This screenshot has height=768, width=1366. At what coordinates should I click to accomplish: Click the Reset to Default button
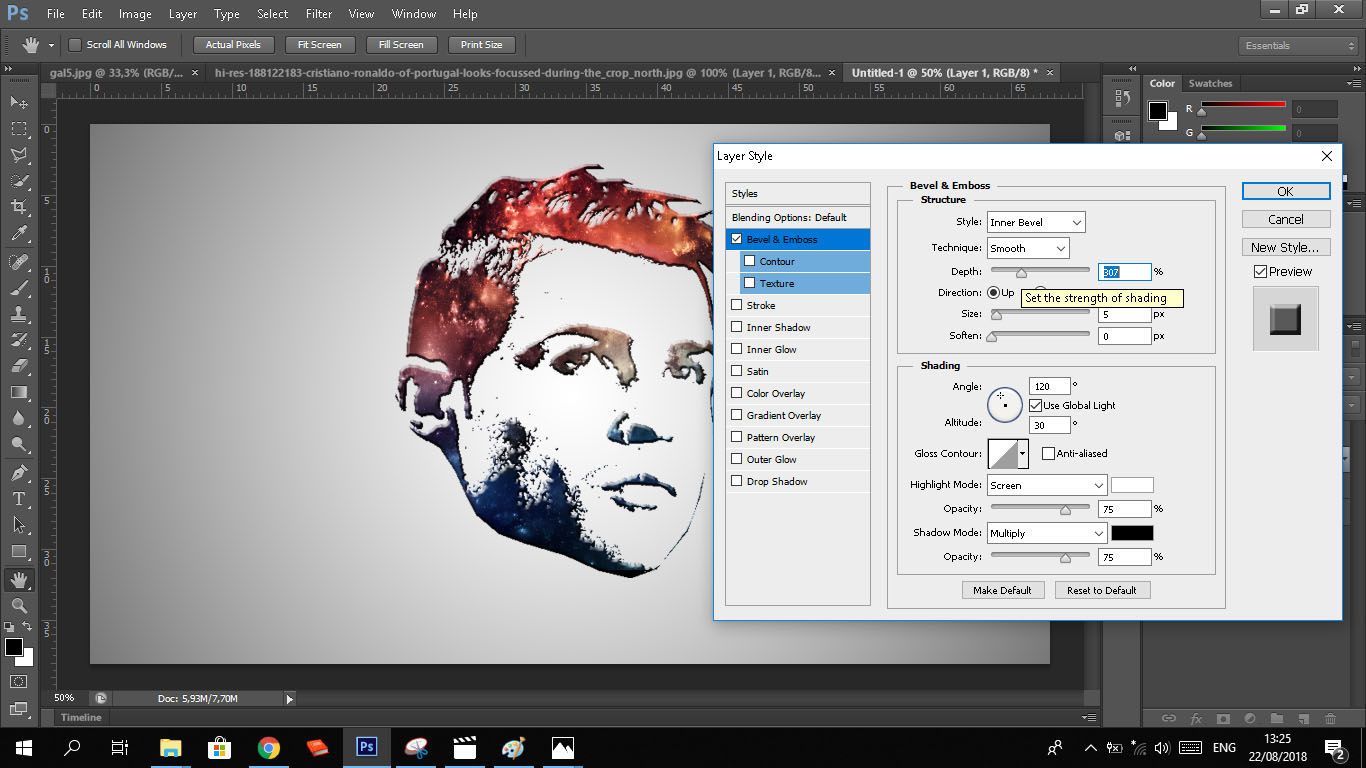coord(1102,590)
